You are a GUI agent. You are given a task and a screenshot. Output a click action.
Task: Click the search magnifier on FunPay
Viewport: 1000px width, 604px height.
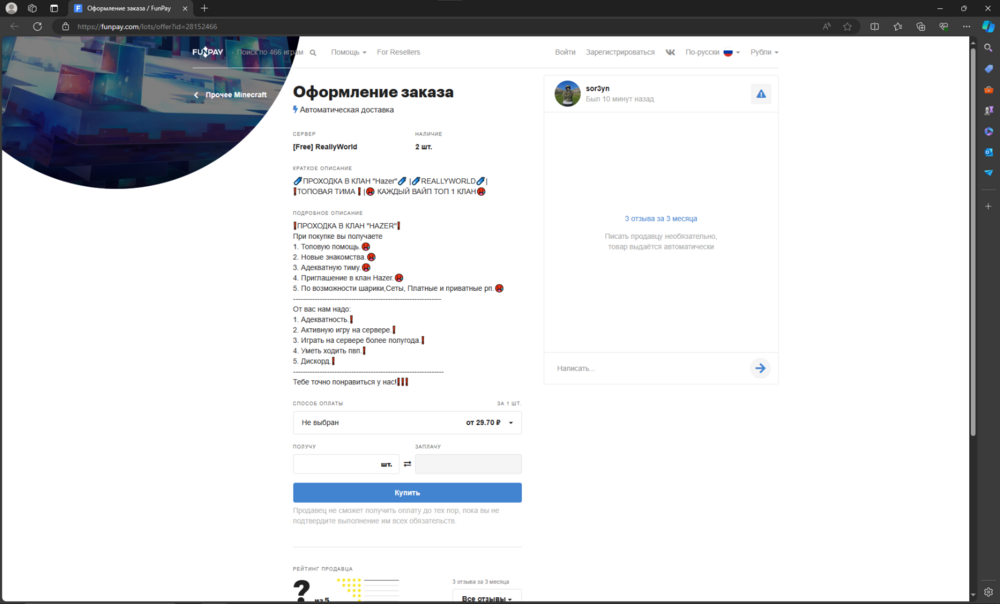pos(313,53)
